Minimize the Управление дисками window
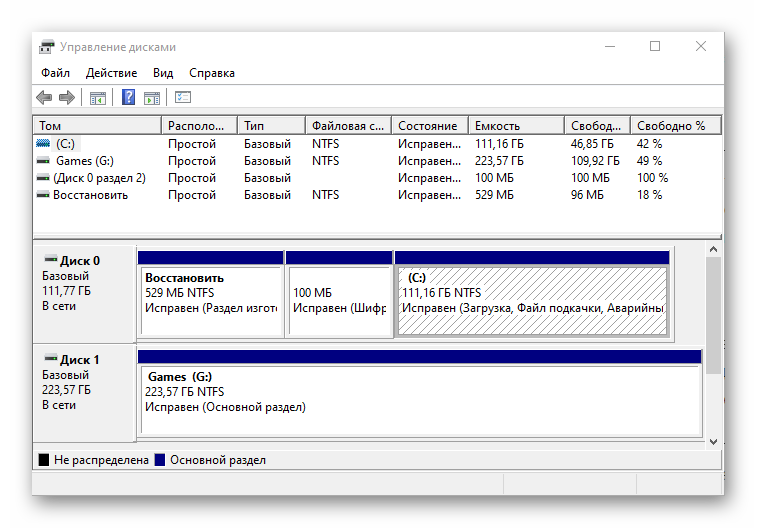The image size is (757, 528). click(610, 46)
